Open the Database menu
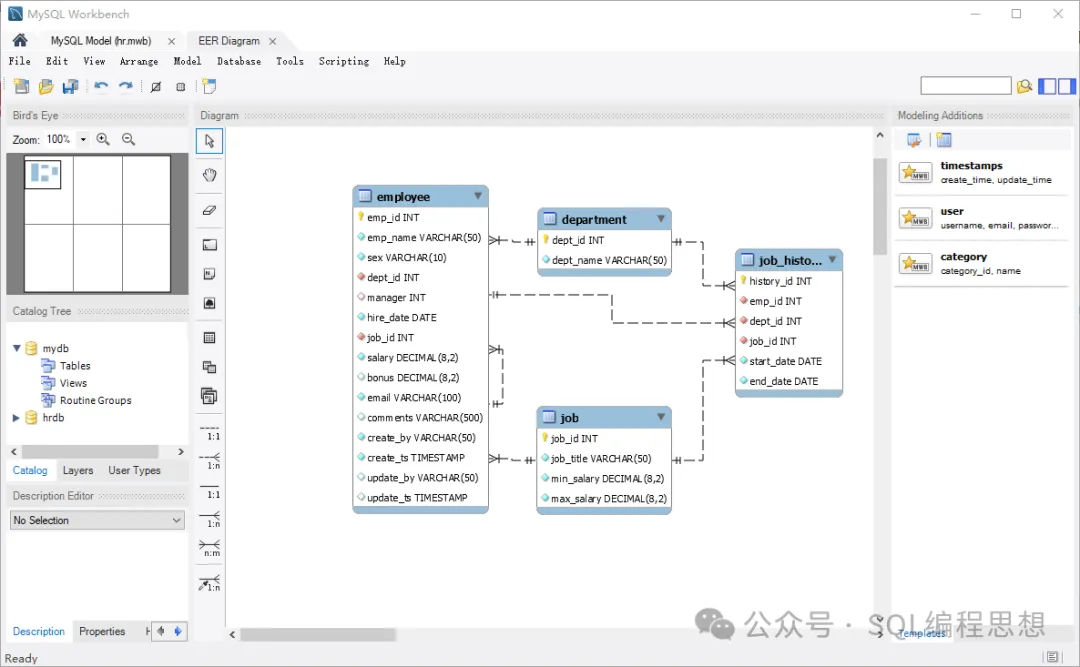 click(x=239, y=61)
